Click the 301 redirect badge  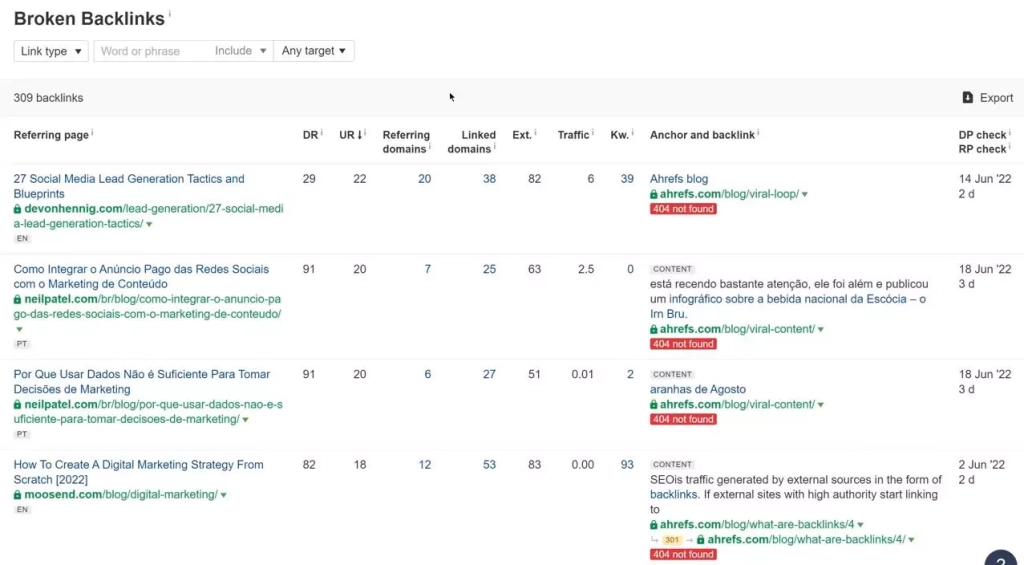click(x=672, y=540)
